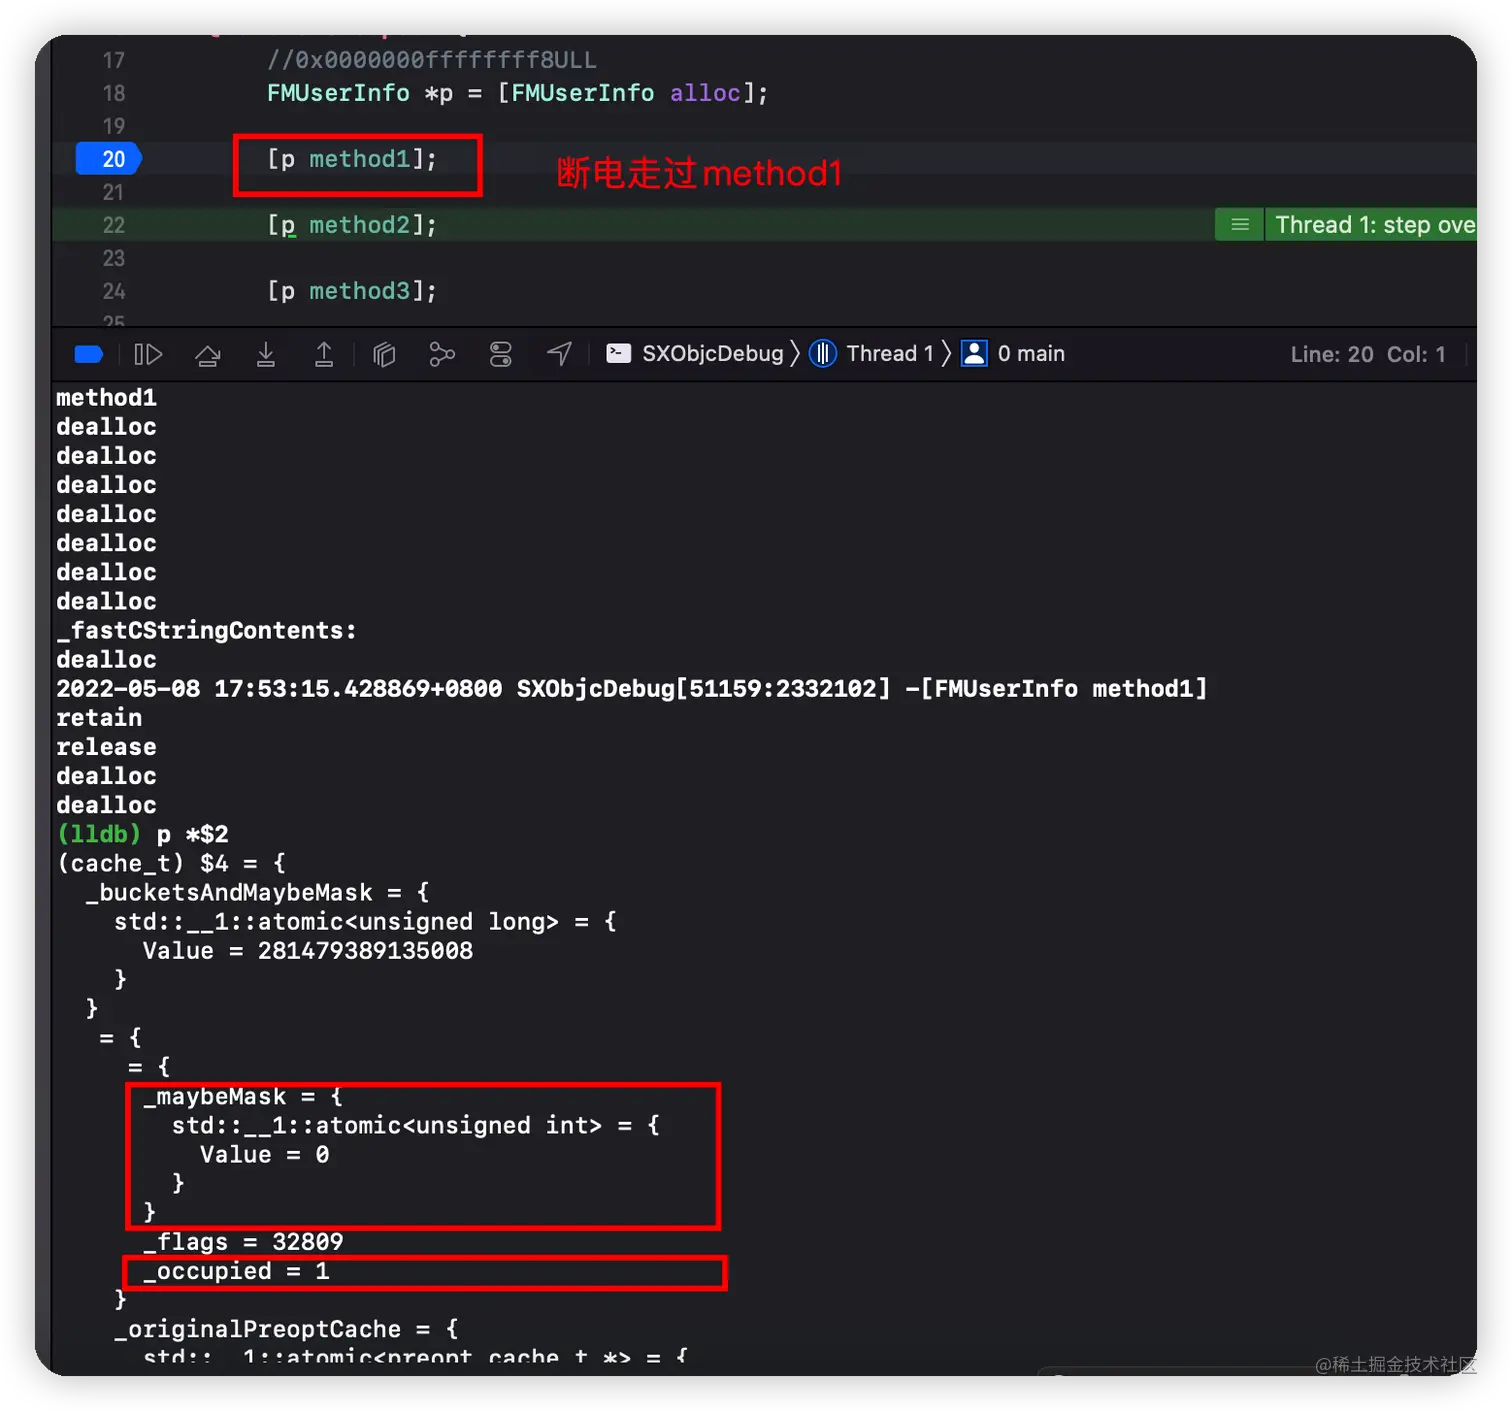The image size is (1512, 1411).
Task: Click the '_bucketsAndMaybeMask = {' line
Action: (x=258, y=892)
